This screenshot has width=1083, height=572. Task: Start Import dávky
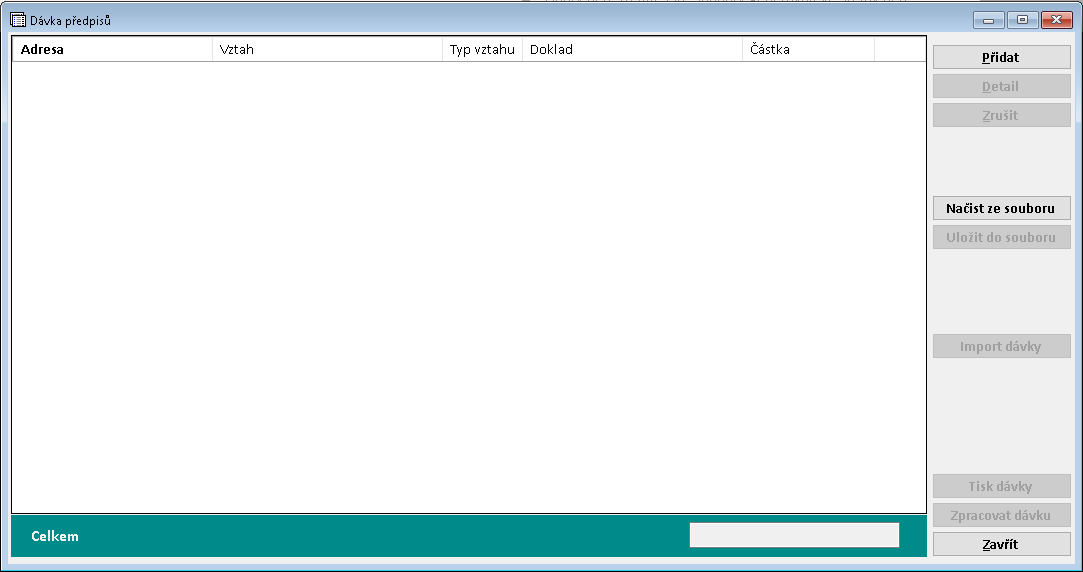pyautogui.click(x=1001, y=346)
